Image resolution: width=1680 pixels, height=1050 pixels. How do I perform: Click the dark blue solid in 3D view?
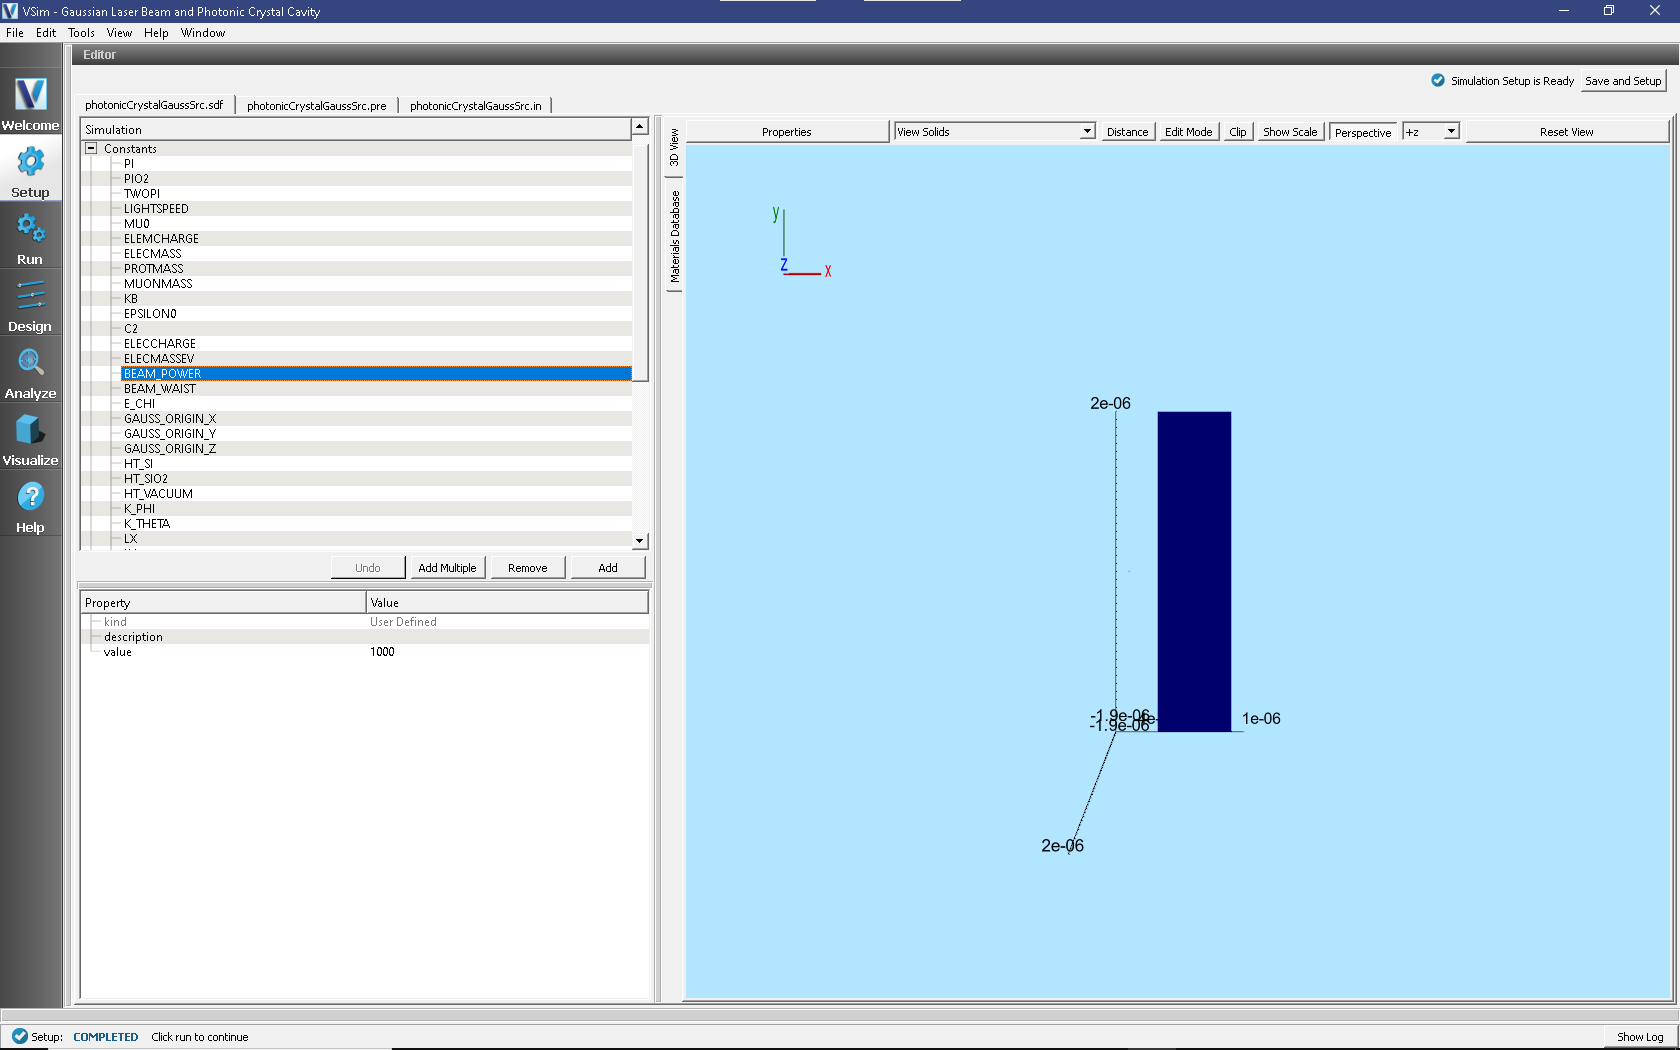1194,571
